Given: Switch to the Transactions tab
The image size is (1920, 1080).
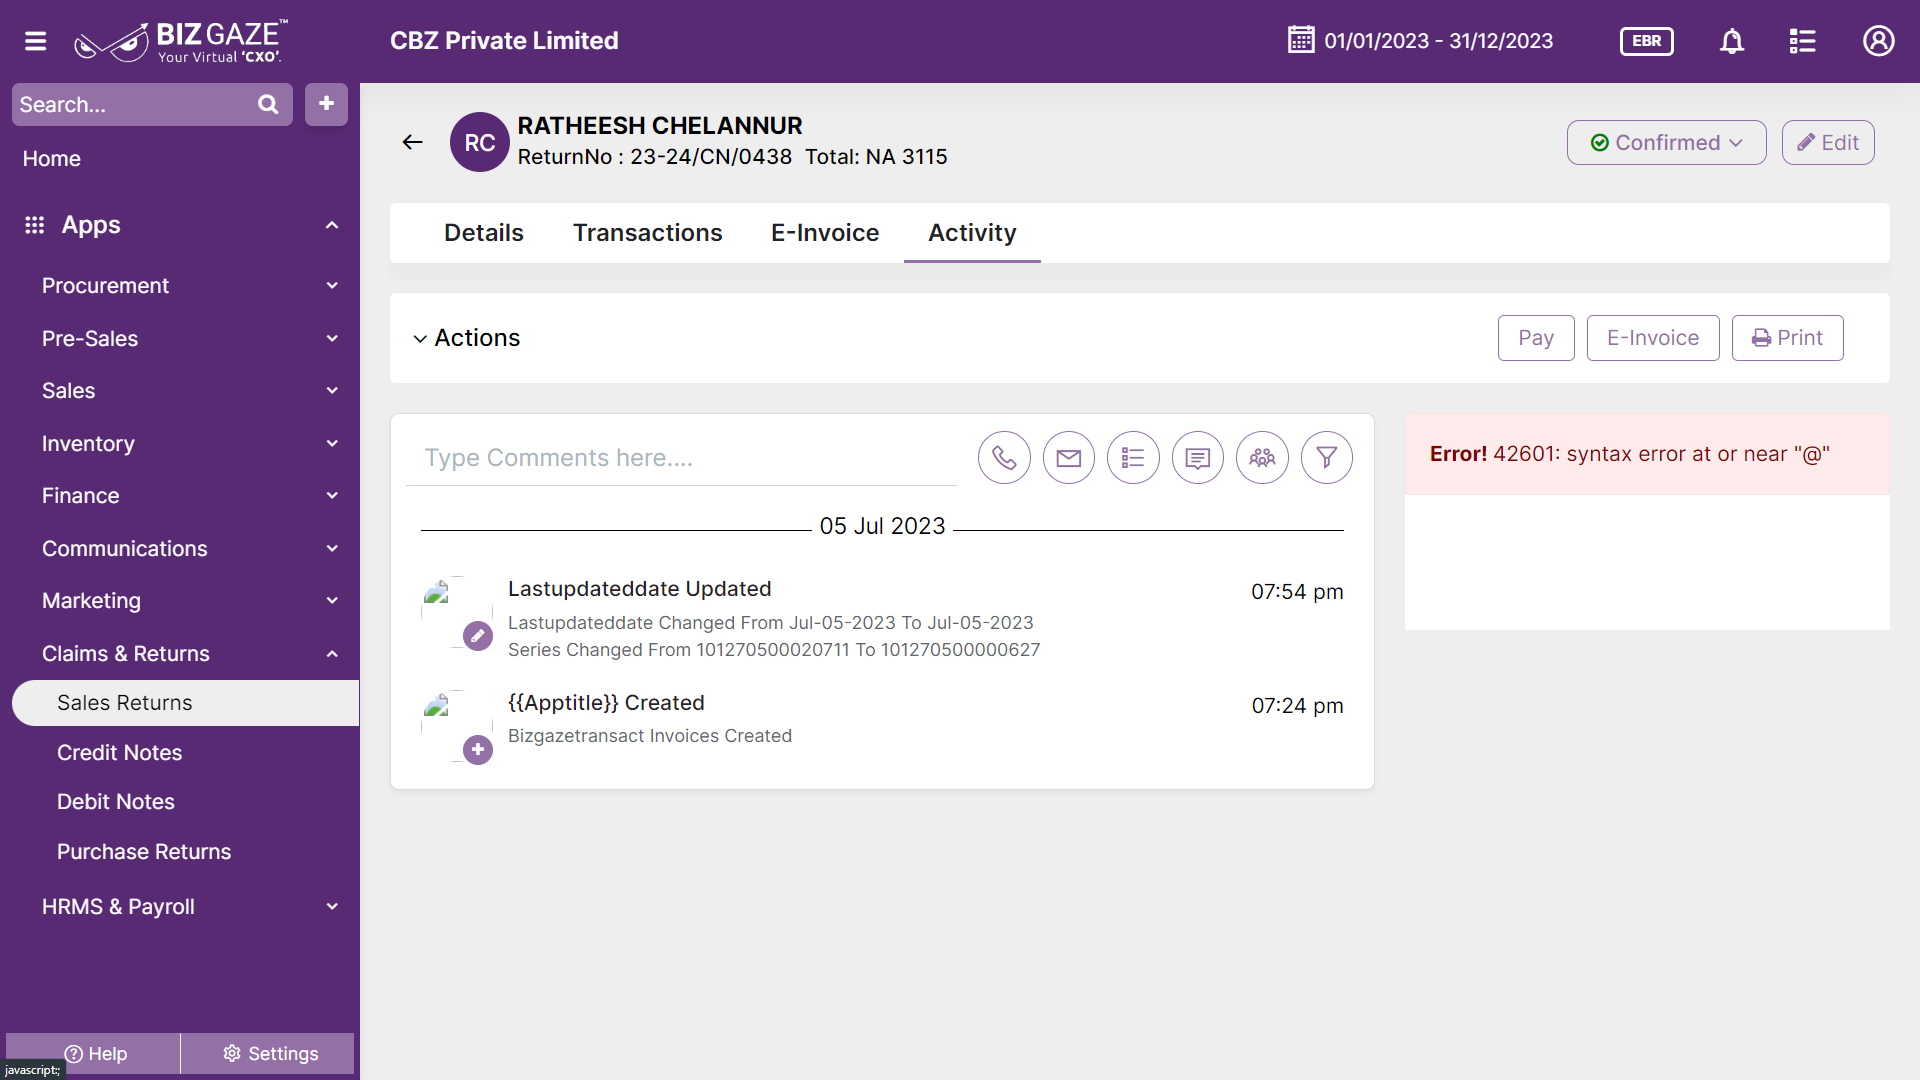Looking at the screenshot, I should tap(647, 233).
